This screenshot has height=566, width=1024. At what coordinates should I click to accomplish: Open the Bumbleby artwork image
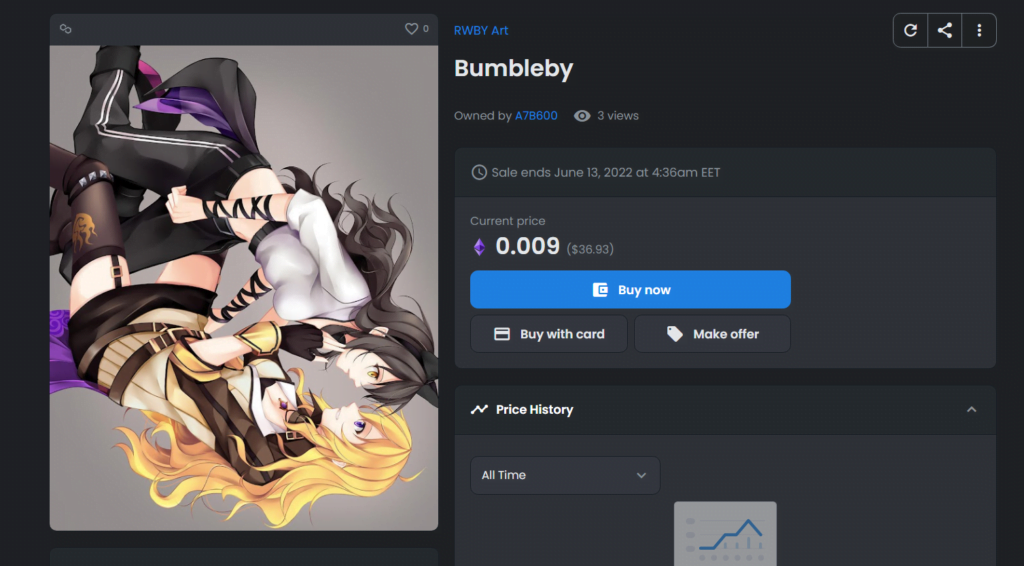(x=244, y=288)
